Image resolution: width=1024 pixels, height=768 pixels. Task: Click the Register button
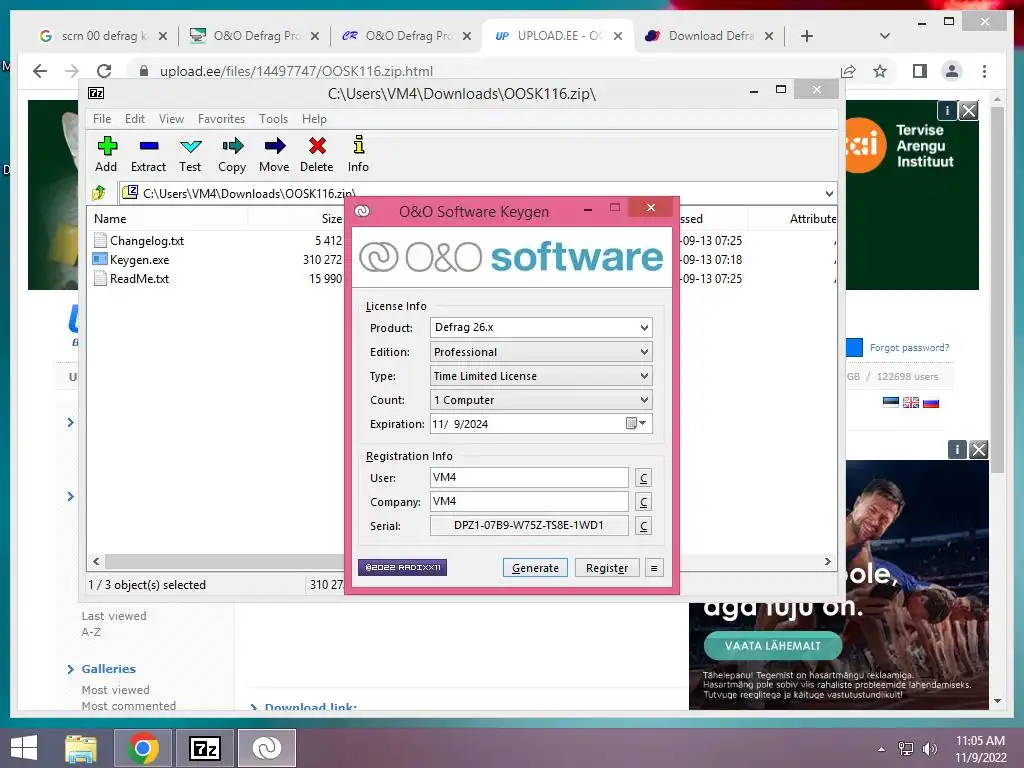607,568
